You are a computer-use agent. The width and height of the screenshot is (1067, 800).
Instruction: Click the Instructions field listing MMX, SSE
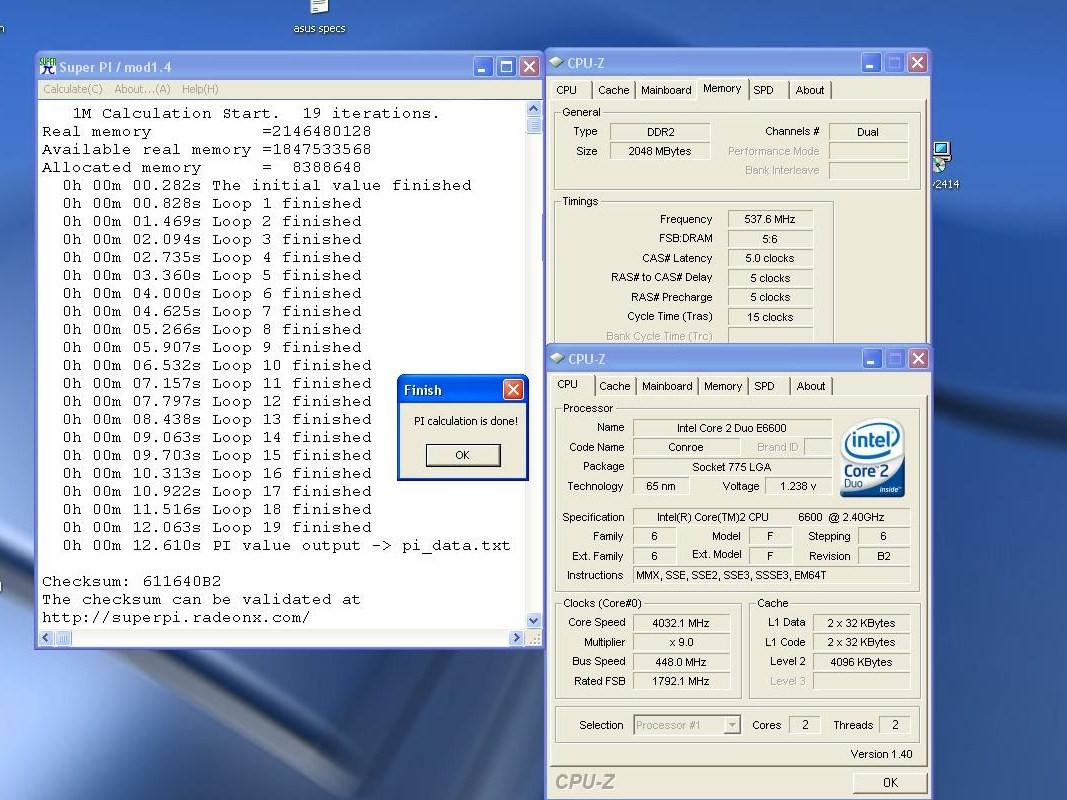(x=772, y=575)
